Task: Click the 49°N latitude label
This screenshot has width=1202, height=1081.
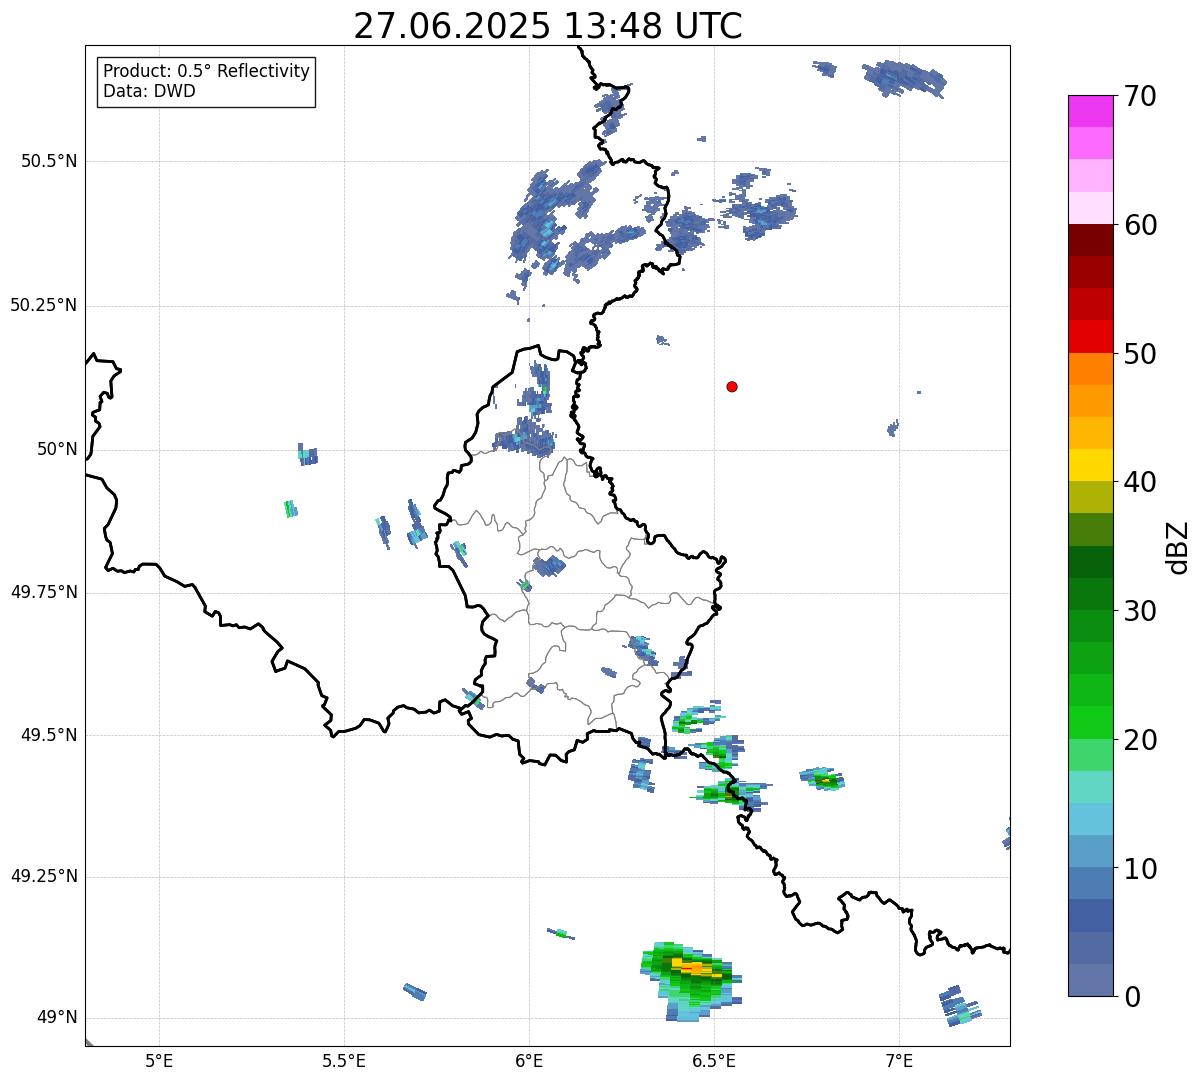Action: [57, 1018]
